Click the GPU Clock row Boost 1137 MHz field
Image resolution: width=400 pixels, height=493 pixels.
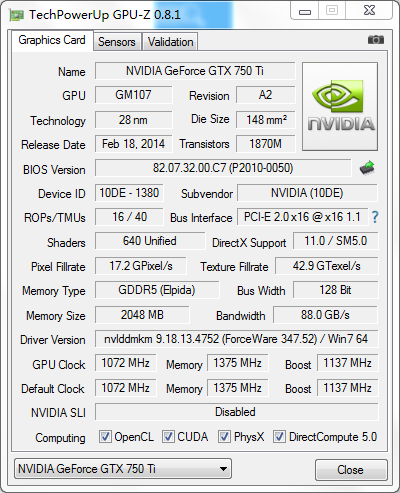pyautogui.click(x=348, y=363)
